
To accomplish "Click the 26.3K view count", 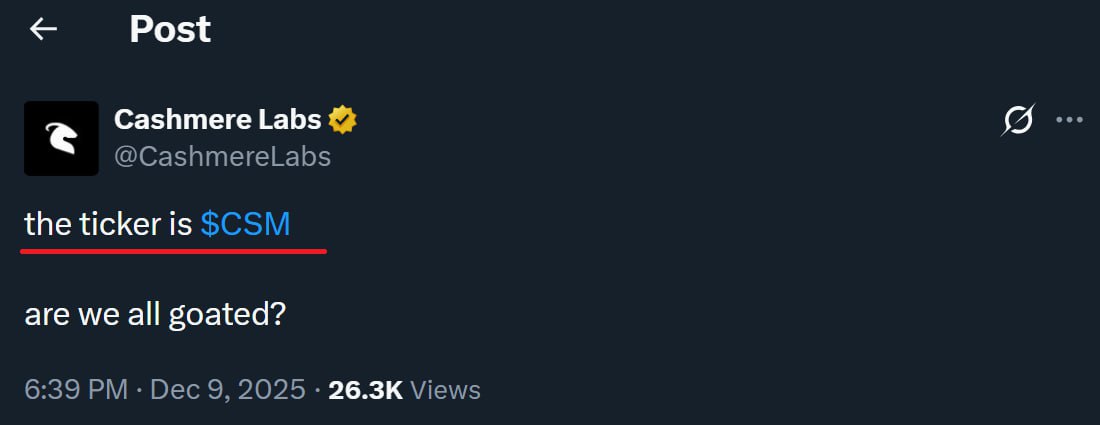I will coord(365,390).
